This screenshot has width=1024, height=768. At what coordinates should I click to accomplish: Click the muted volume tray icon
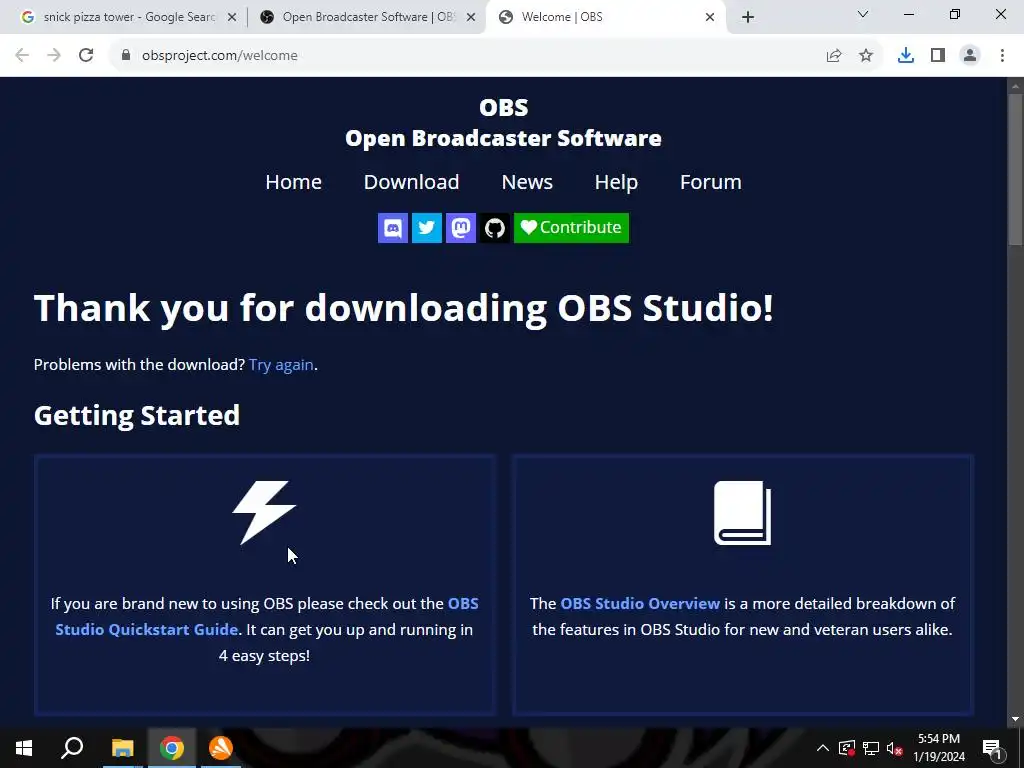coord(895,748)
